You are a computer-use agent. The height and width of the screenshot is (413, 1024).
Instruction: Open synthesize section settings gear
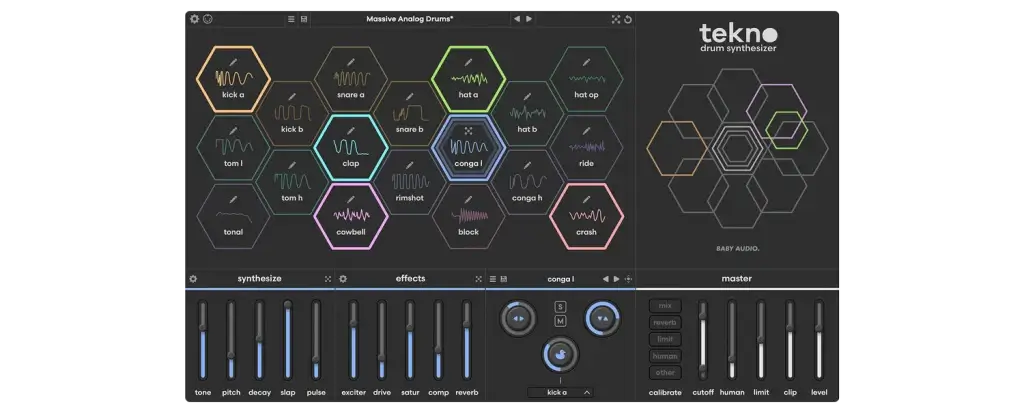[x=193, y=278]
